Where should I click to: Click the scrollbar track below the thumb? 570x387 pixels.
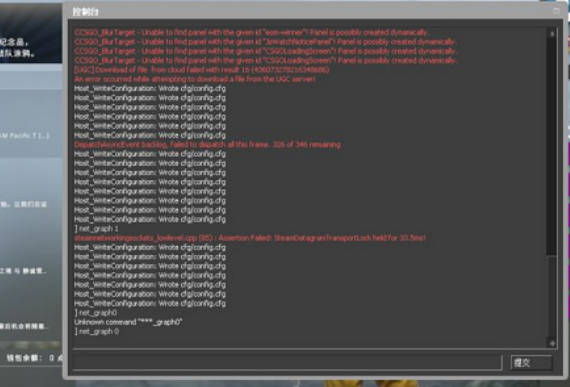[x=552, y=296]
